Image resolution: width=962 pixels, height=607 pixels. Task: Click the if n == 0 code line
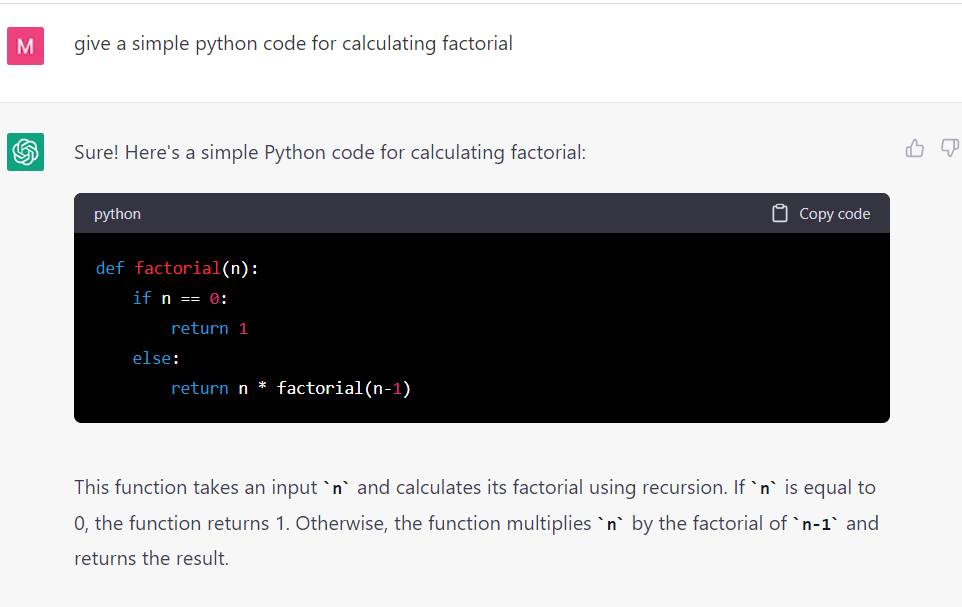click(180, 298)
